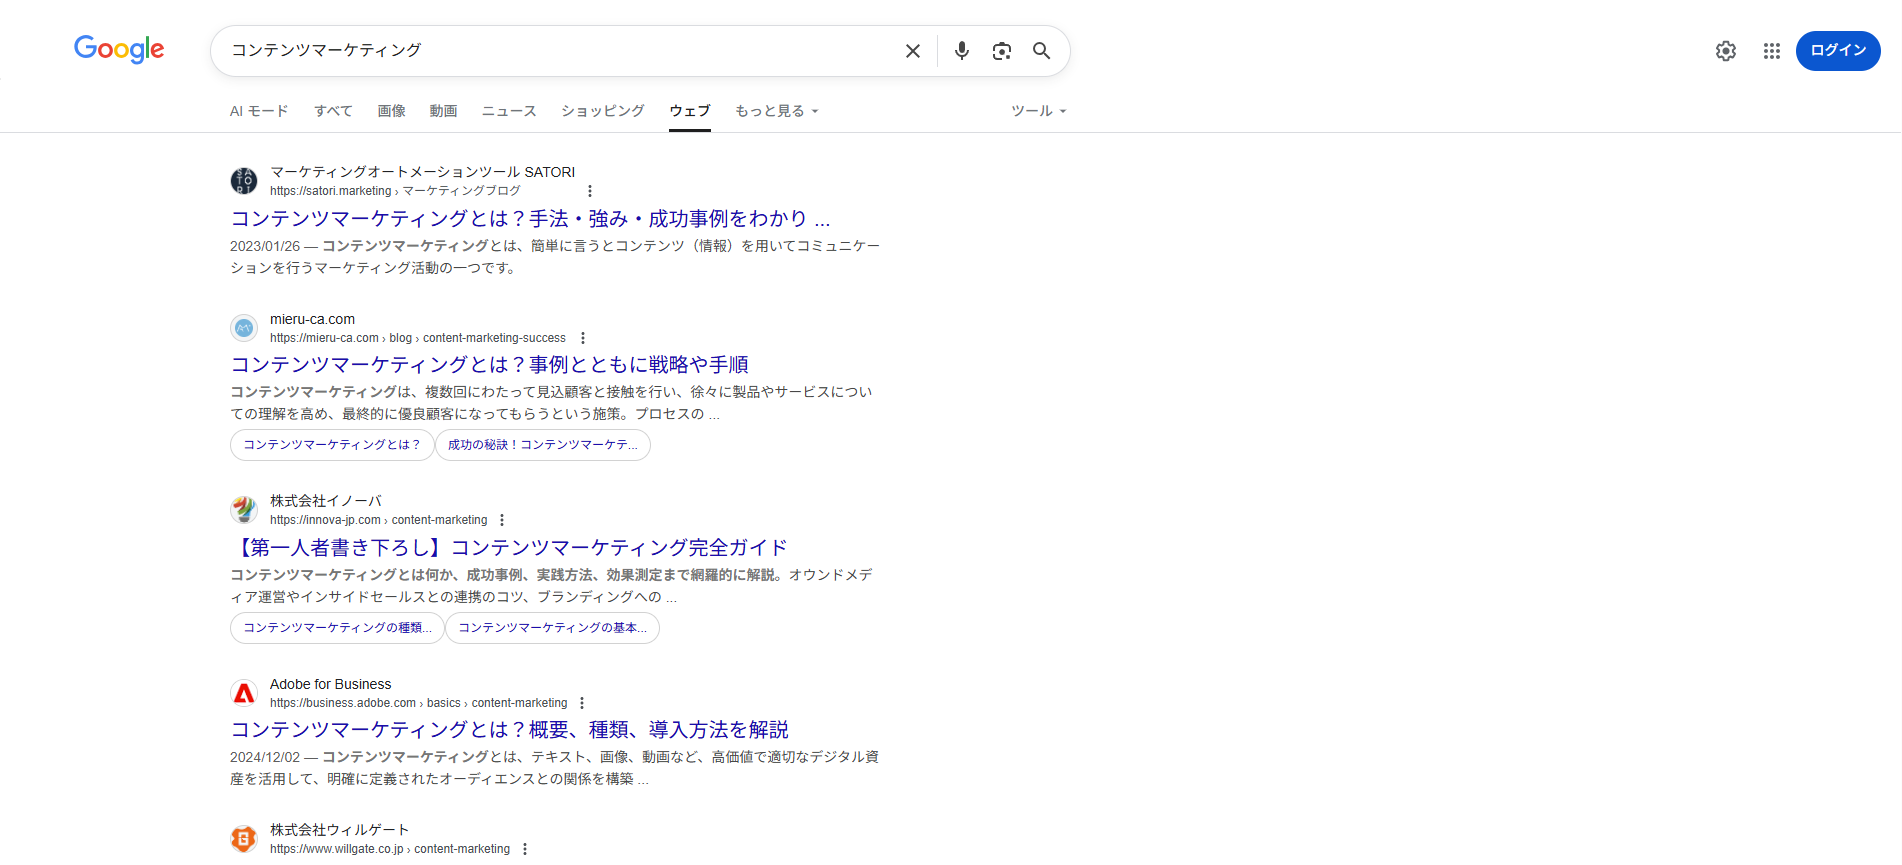
Task: Switch to the 画像 tab
Action: 391,111
